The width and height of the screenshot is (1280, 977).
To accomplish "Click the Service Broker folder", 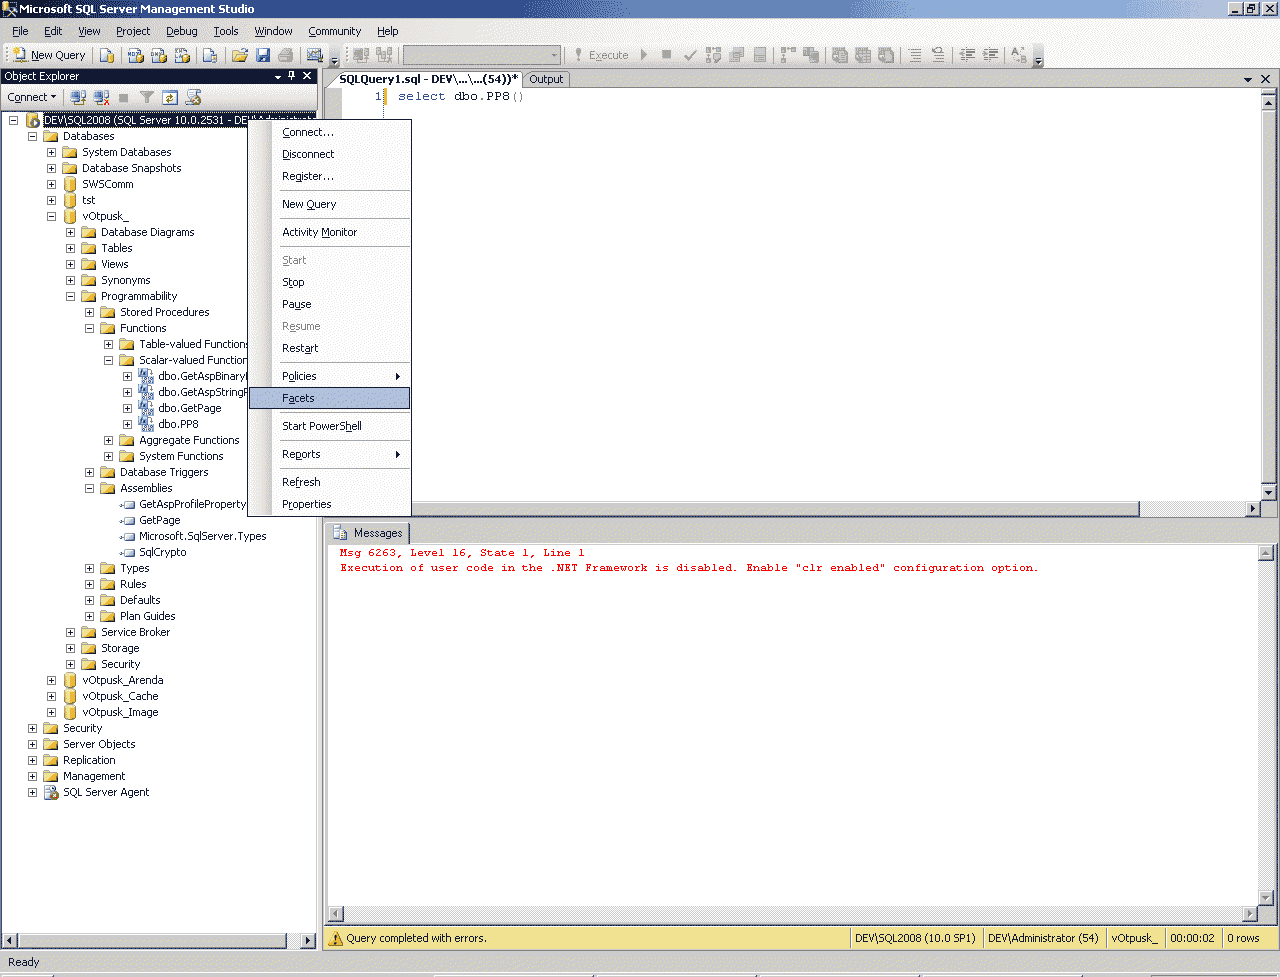I will 136,632.
